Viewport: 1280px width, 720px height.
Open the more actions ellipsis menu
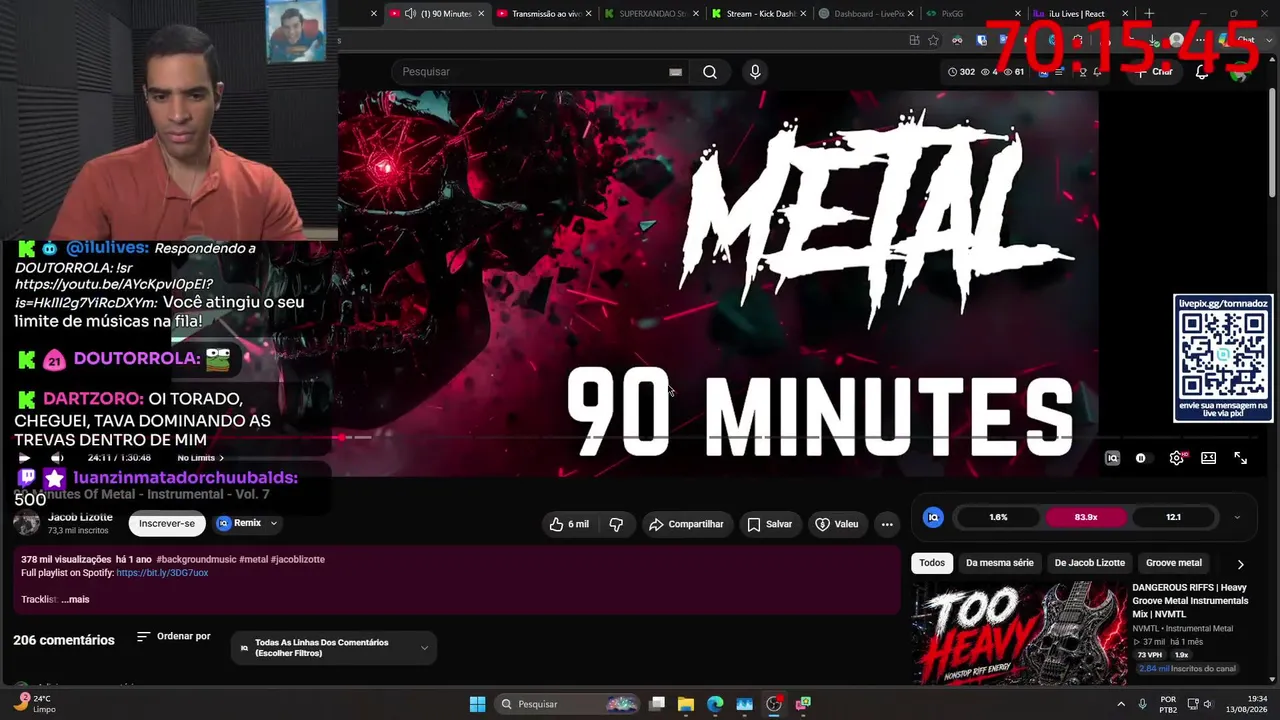(887, 524)
